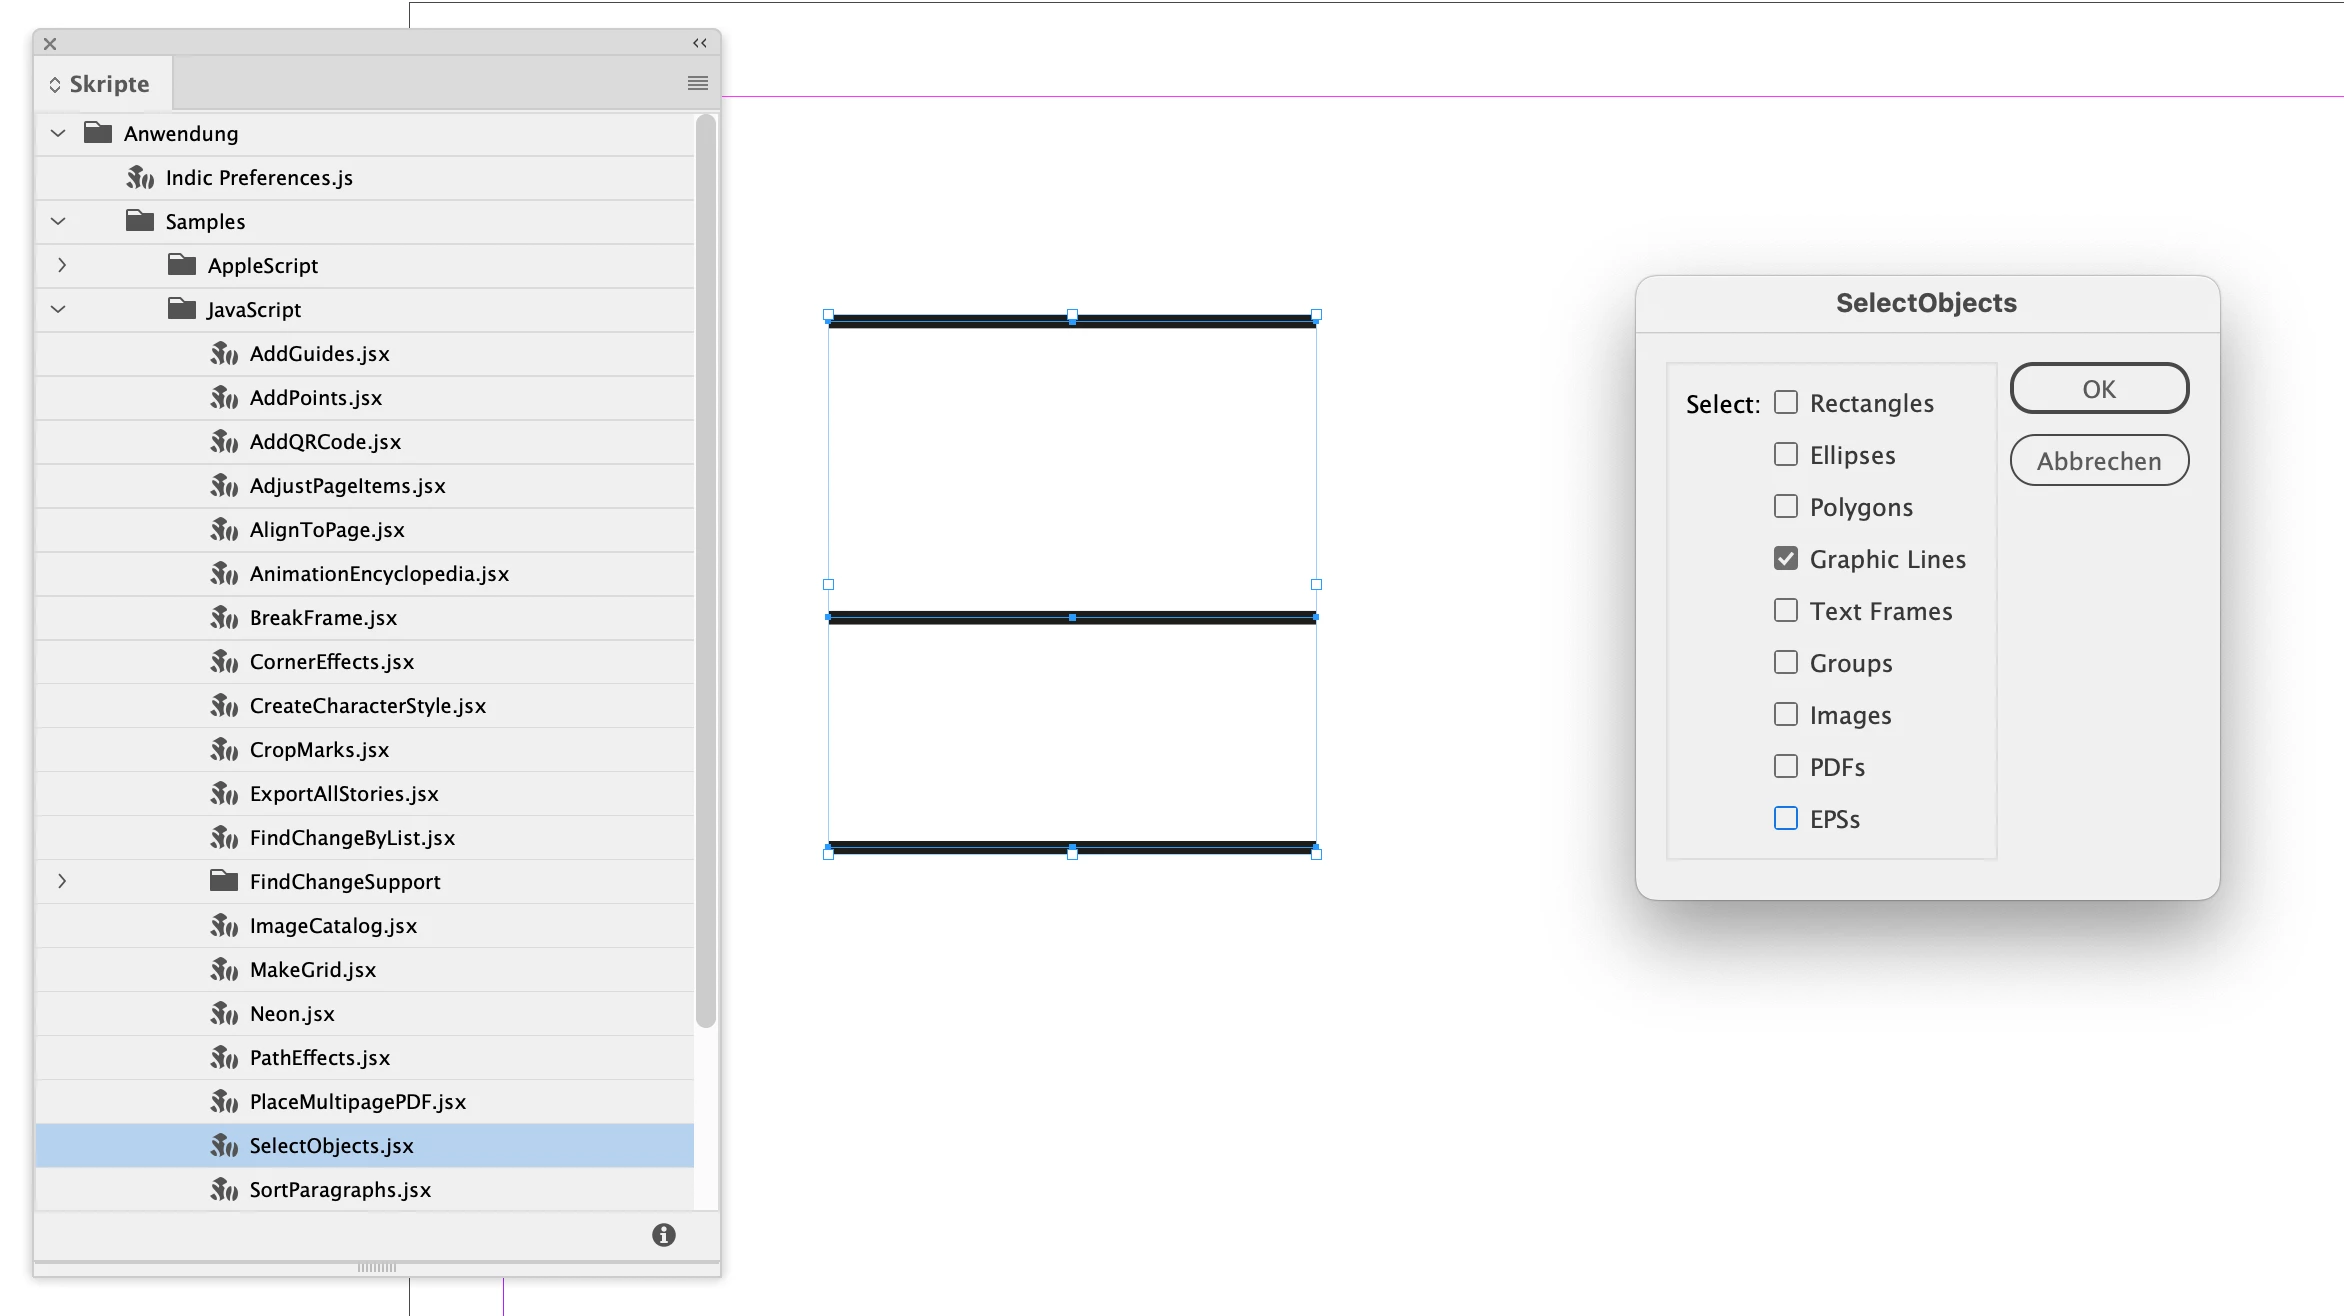
Task: Select SortParagraphs.jsx in script list
Action: (x=340, y=1190)
